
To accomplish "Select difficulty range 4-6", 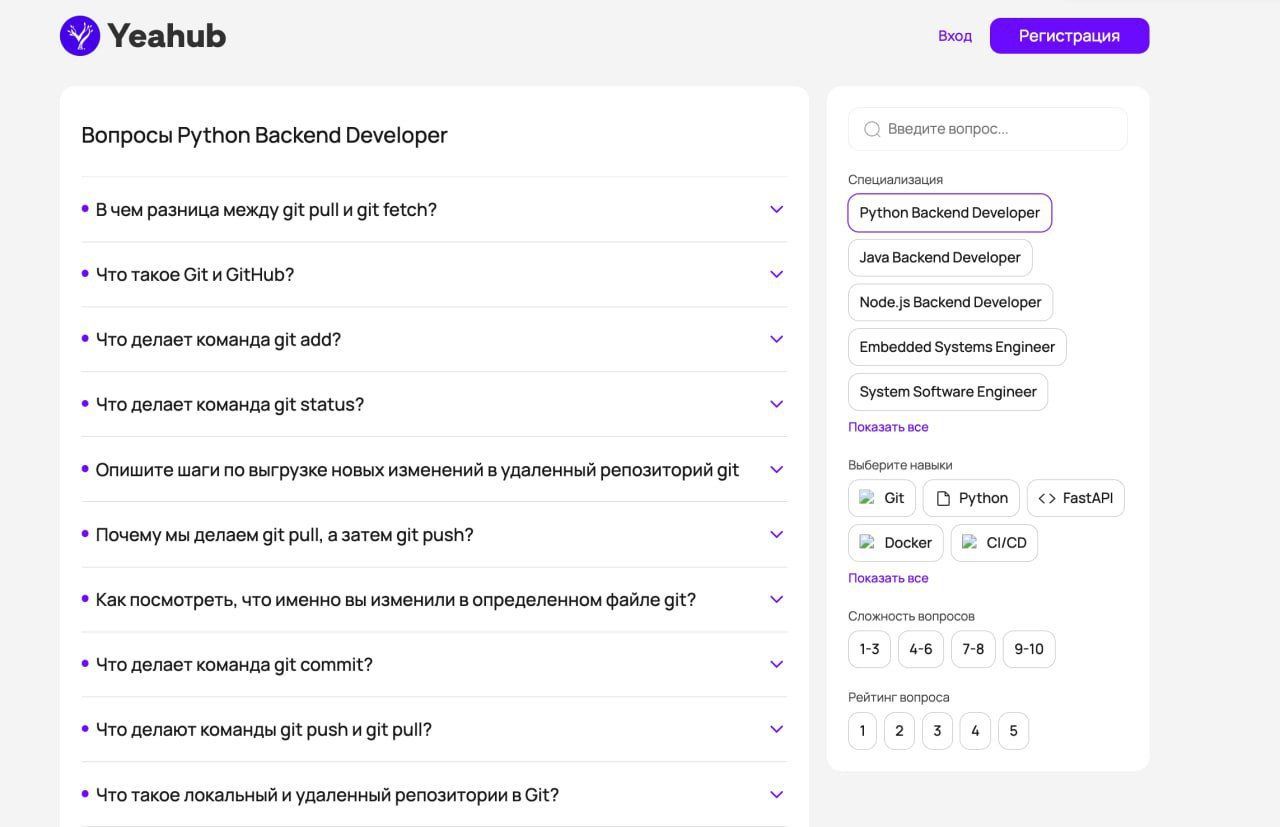I will [921, 649].
